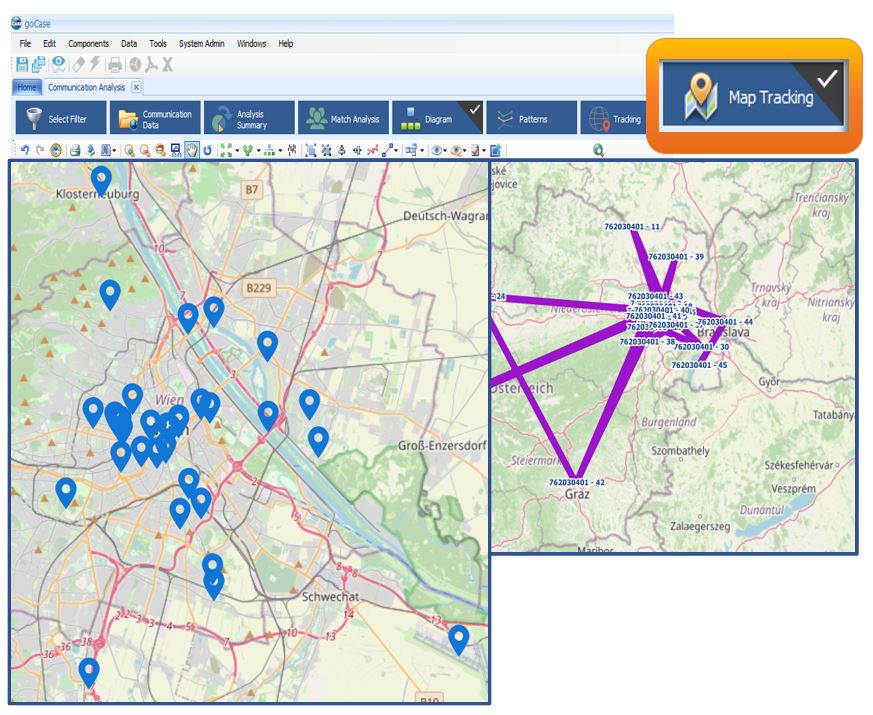Image resolution: width=873 pixels, height=715 pixels.
Task: Click the PDF export icon
Action: (x=151, y=65)
